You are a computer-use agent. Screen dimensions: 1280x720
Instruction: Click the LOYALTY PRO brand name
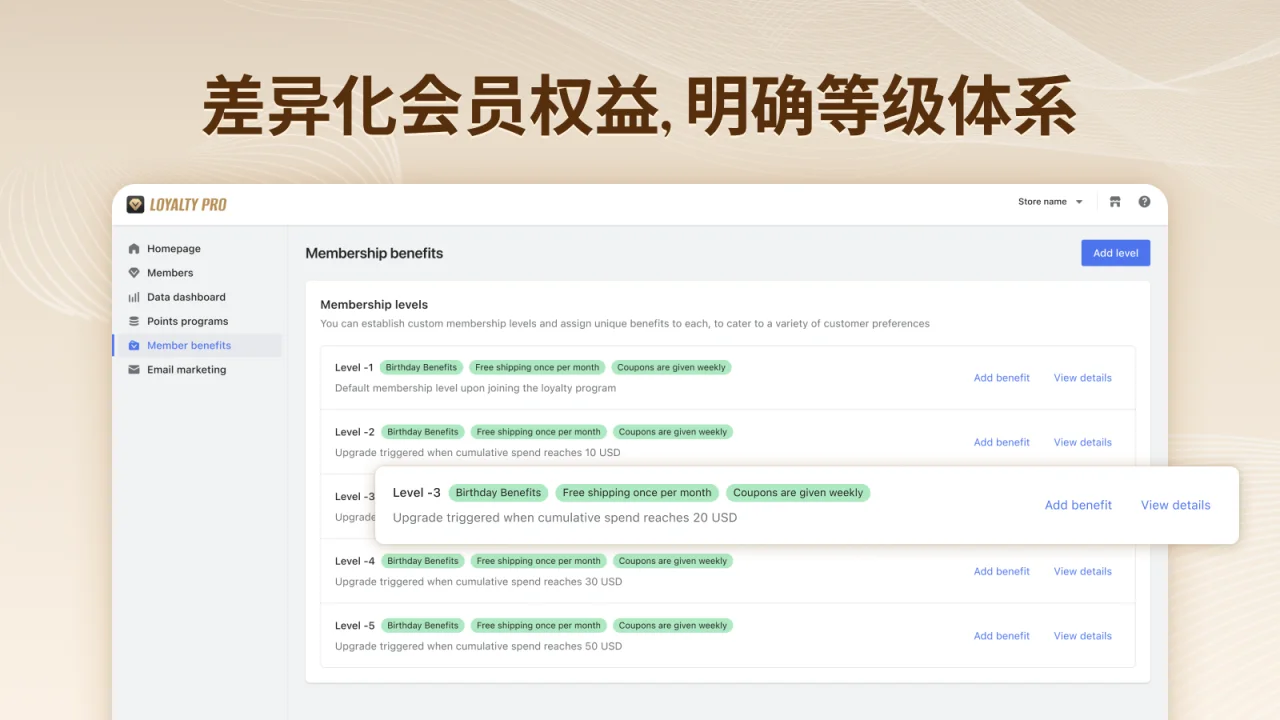point(188,204)
